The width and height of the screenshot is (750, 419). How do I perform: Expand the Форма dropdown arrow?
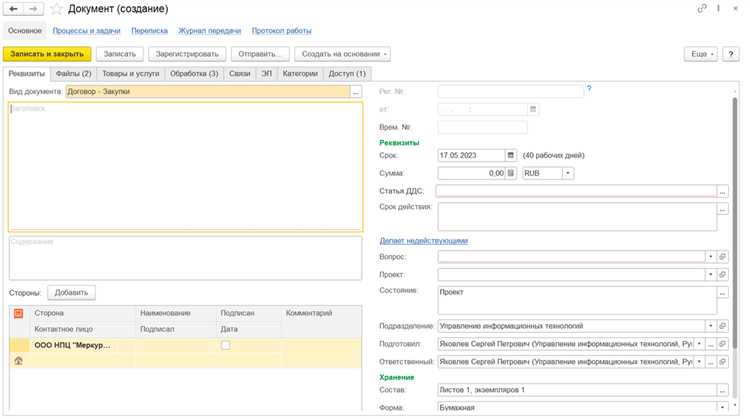click(x=722, y=408)
